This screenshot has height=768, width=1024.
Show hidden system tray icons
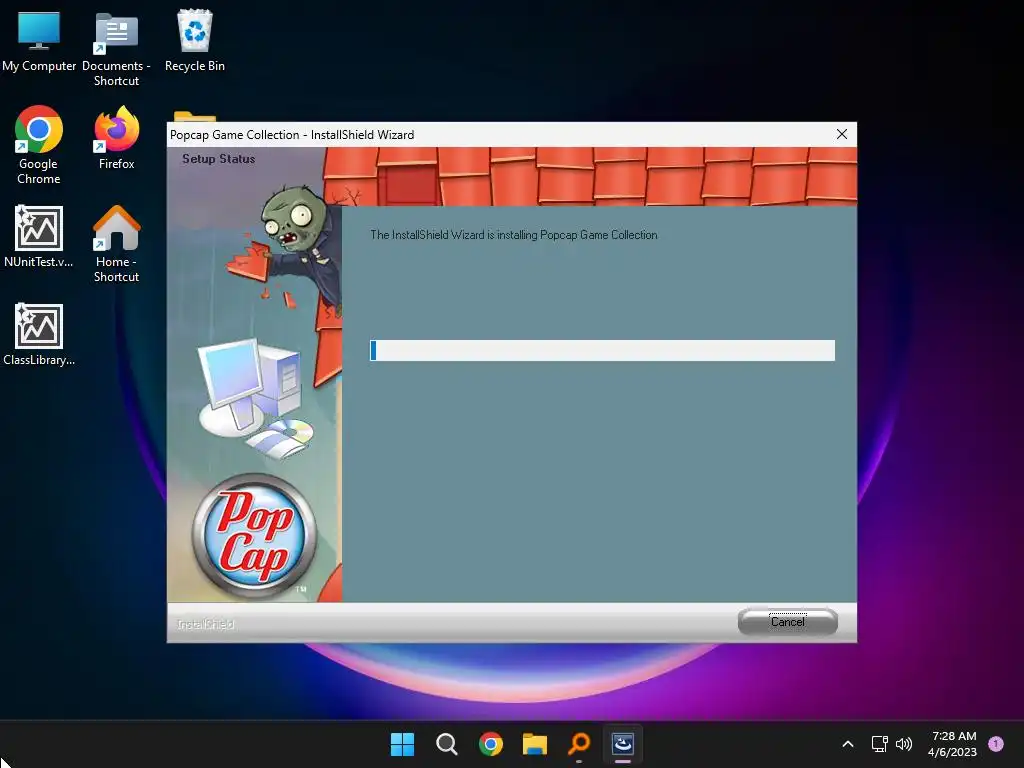(x=848, y=744)
